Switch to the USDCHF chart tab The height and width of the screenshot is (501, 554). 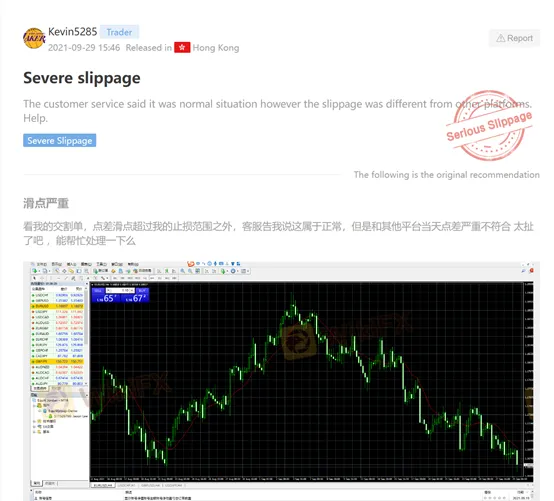pyautogui.click(x=126, y=485)
